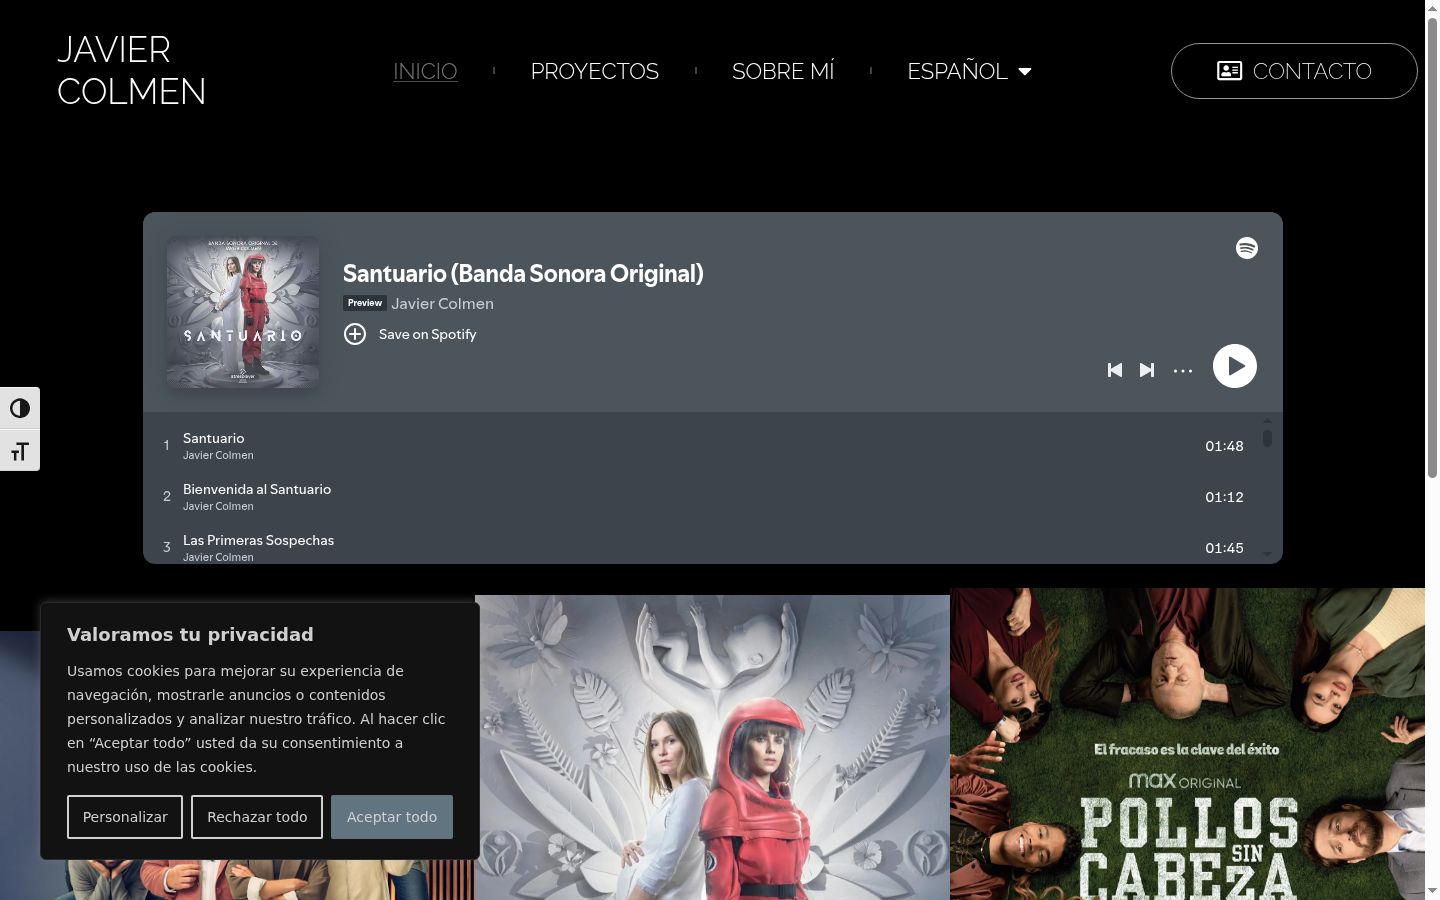Open the three-dot more options menu

tap(1183, 370)
